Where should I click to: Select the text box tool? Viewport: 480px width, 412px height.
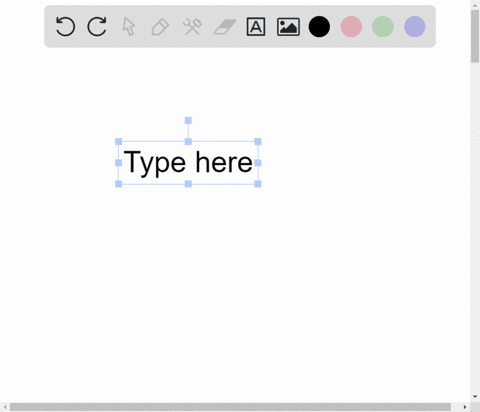click(256, 27)
